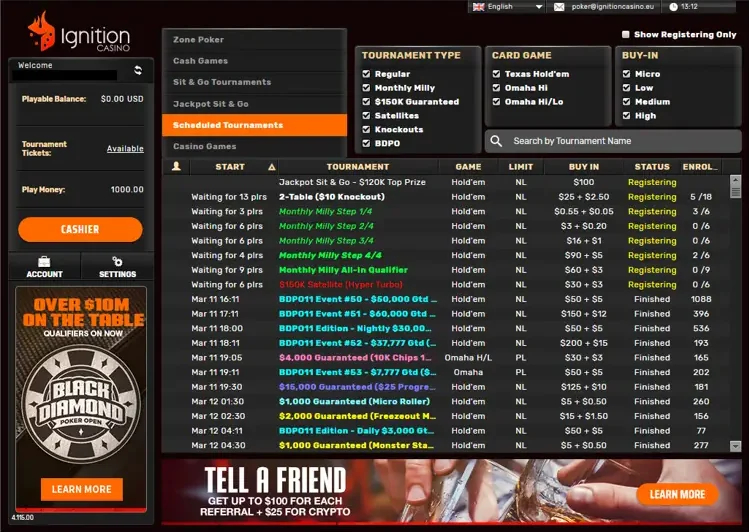Select the 2-Table ($10 Knockout) row
The image size is (749, 532).
pyautogui.click(x=447, y=197)
